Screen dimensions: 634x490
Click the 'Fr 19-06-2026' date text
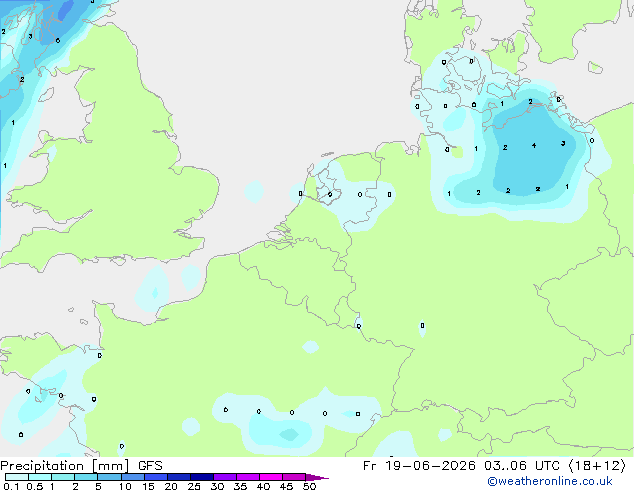coord(419,466)
